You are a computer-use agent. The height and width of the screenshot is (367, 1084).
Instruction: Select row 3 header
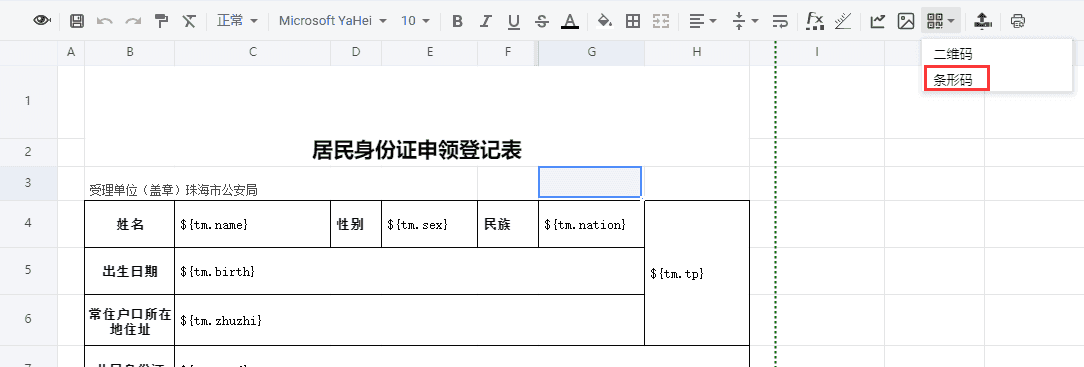tap(28, 183)
